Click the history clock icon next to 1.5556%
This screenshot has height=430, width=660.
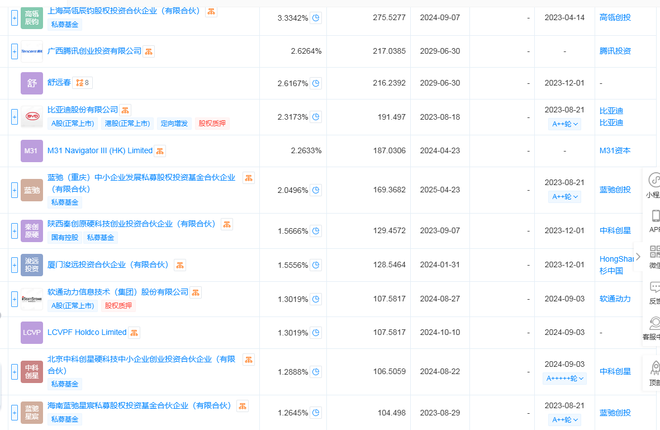point(315,264)
